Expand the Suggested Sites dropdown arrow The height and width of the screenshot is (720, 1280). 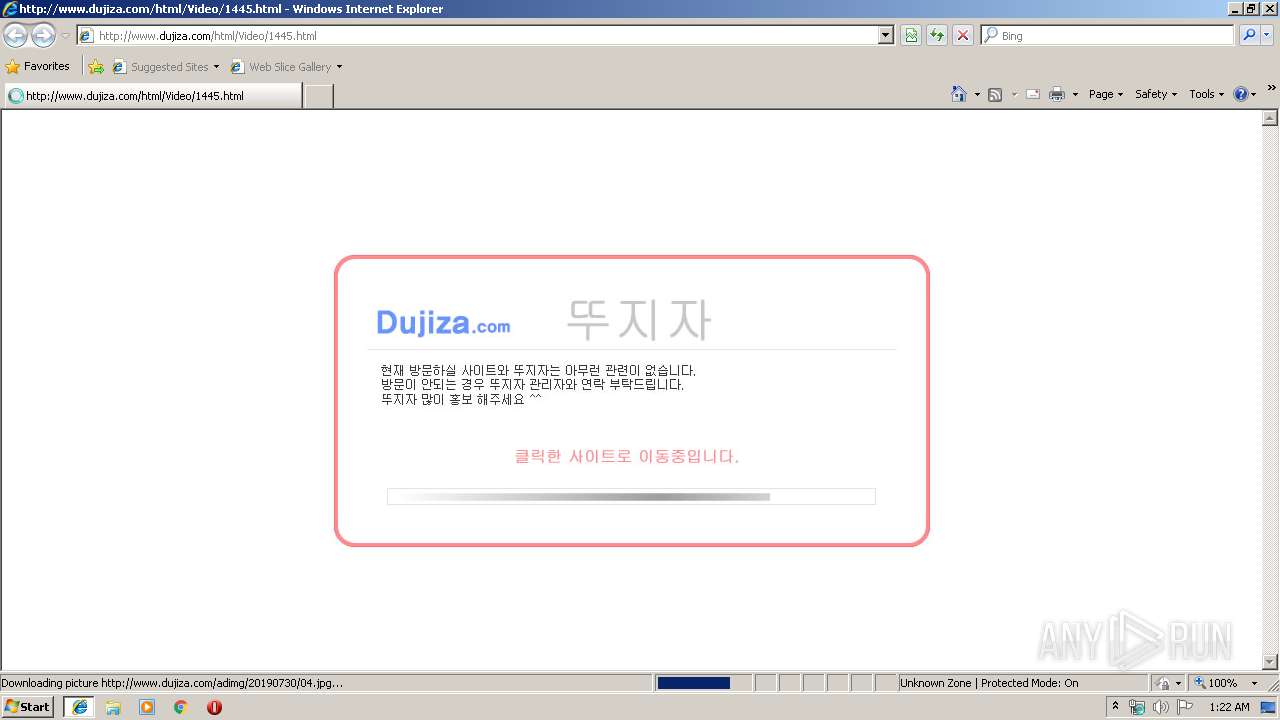coord(216,67)
